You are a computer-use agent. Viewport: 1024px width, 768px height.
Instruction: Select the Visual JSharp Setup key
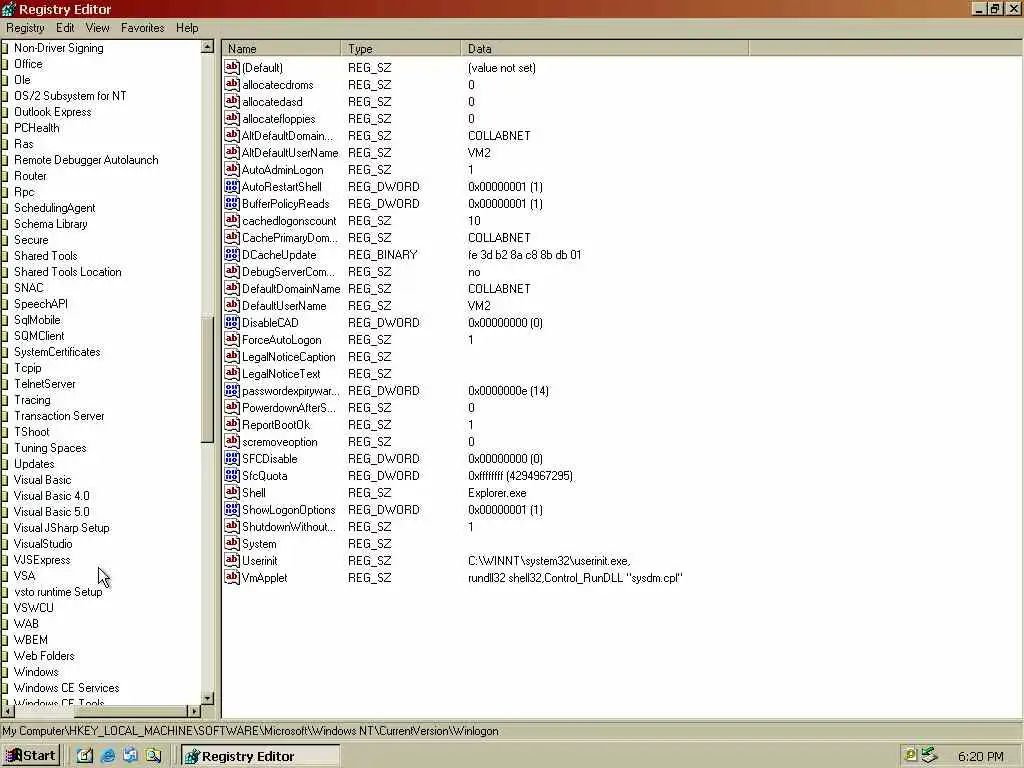(62, 528)
